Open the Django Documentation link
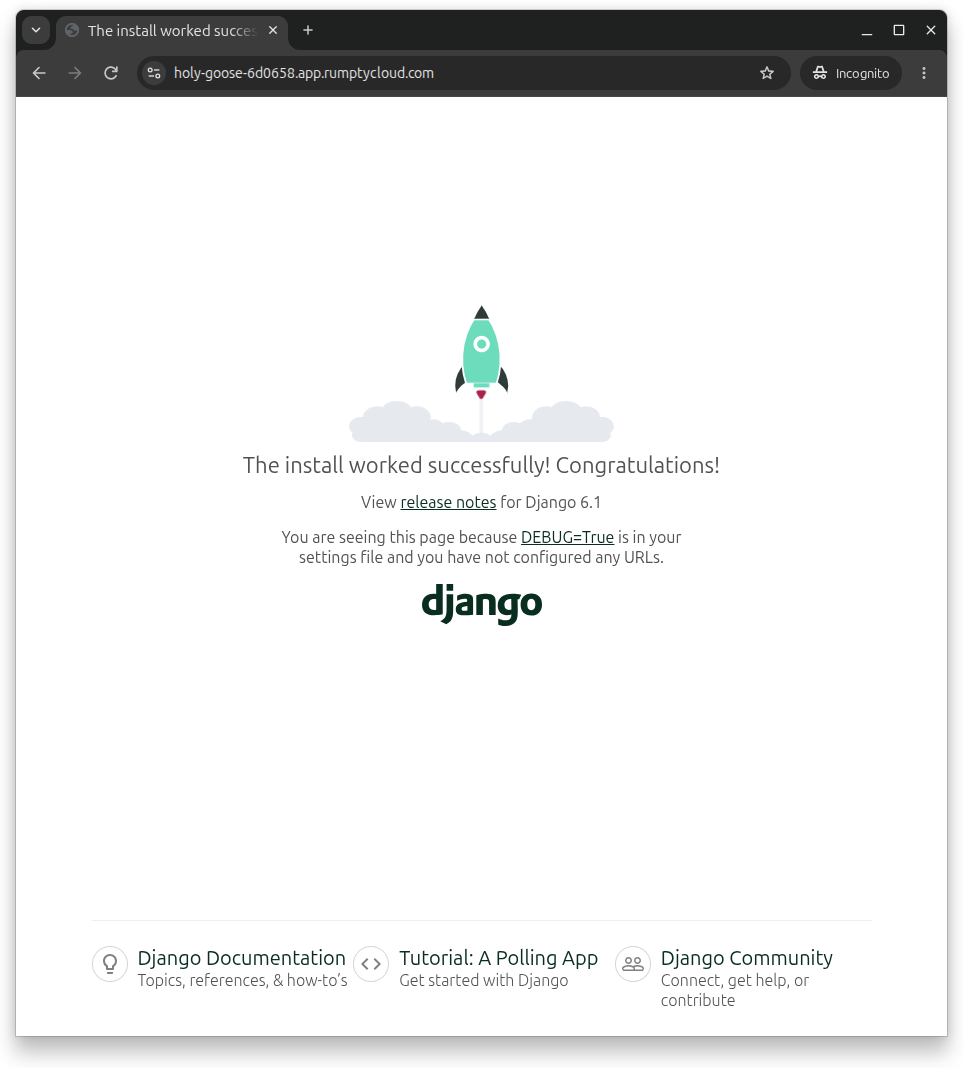The width and height of the screenshot is (963, 1068). tap(242, 958)
